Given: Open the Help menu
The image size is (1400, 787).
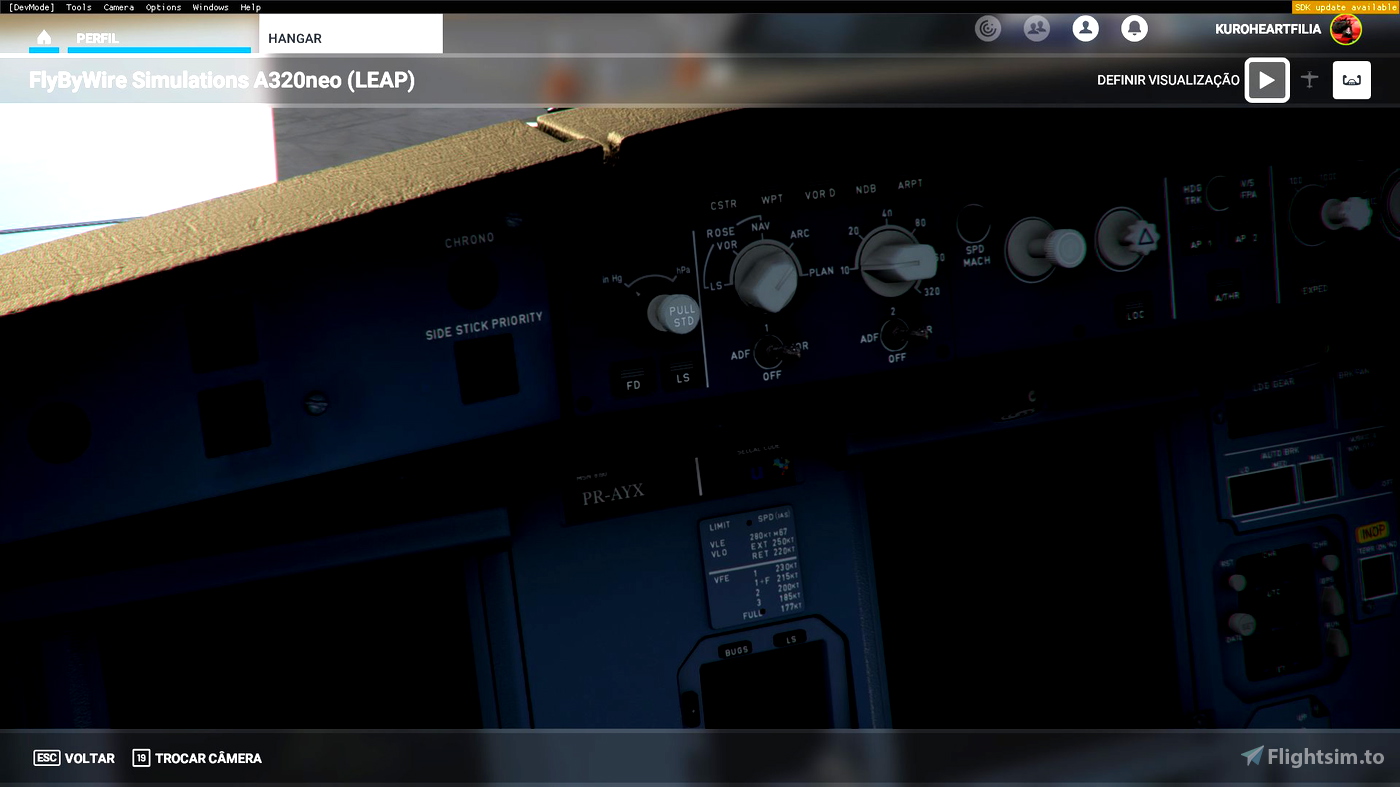Looking at the screenshot, I should pyautogui.click(x=250, y=7).
